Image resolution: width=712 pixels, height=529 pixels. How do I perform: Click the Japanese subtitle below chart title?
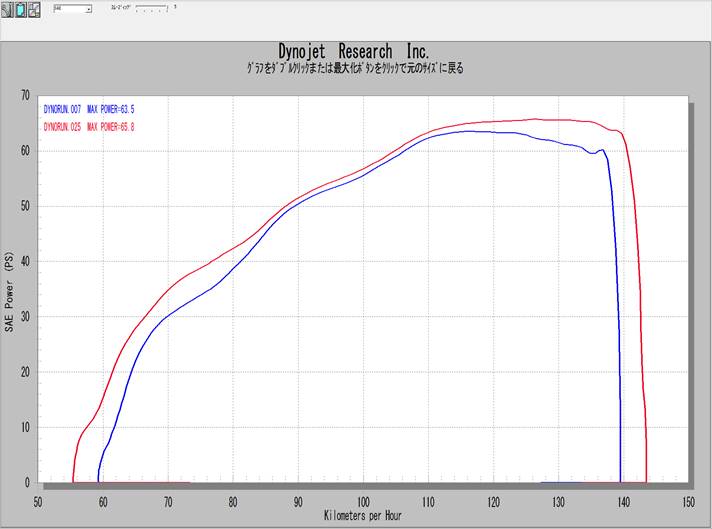(354, 69)
